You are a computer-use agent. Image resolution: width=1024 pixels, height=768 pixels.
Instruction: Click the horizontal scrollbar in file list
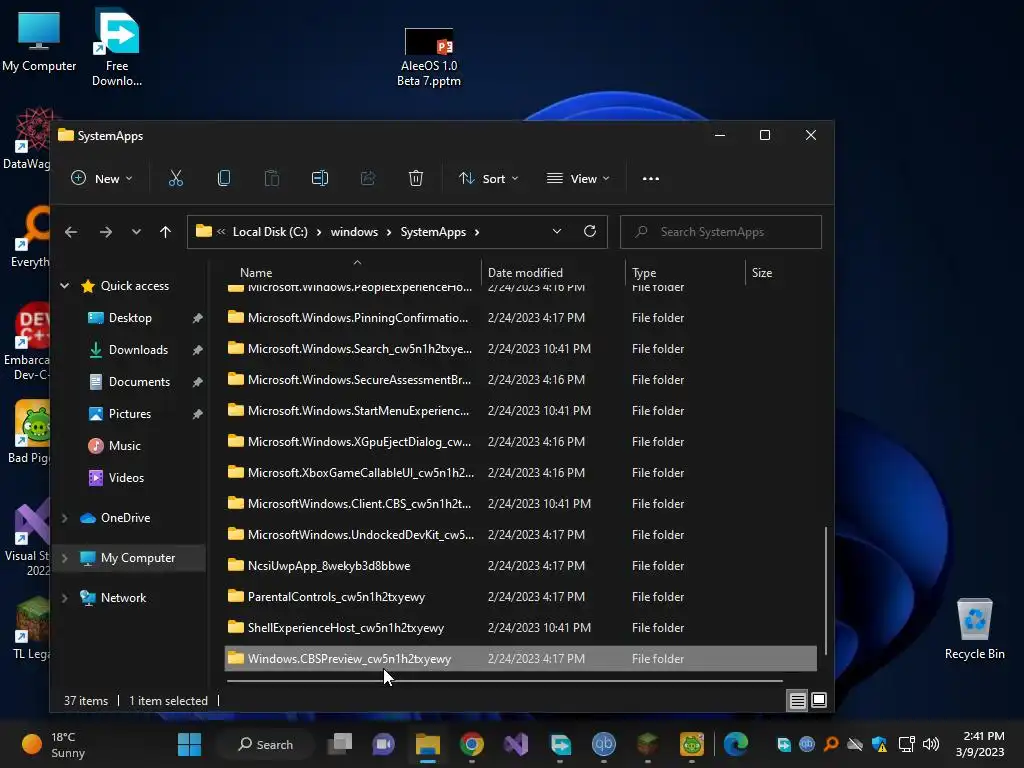(504, 680)
